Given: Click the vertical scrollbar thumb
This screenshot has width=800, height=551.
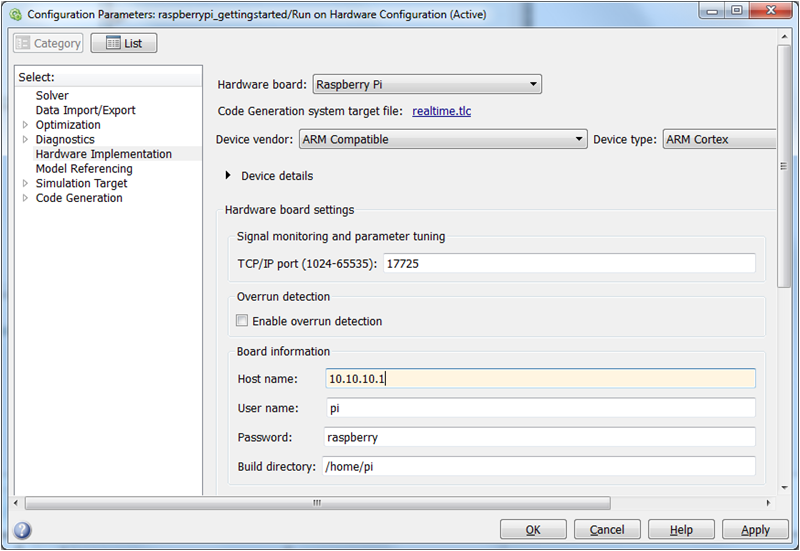Looking at the screenshot, I should pyautogui.click(x=784, y=166).
